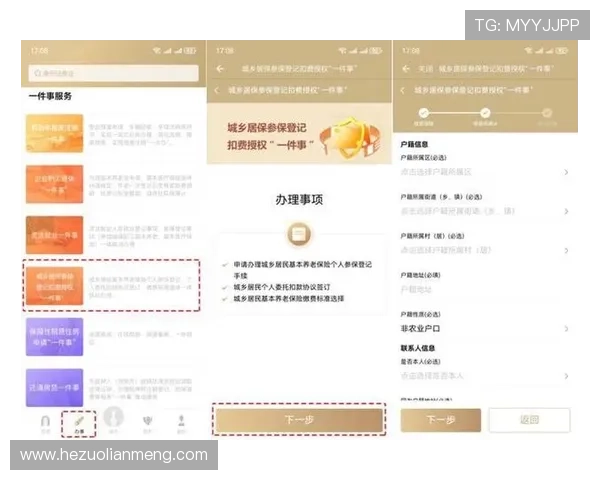Open the shield icon tab in bottom navigation
Image resolution: width=600 pixels, height=480 pixels.
tap(147, 424)
